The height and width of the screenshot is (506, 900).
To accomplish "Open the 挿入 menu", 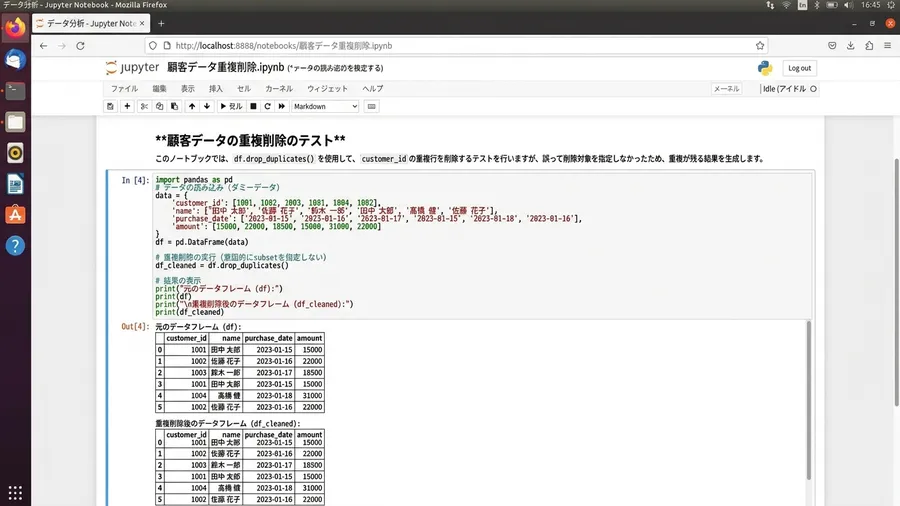I will (216, 89).
